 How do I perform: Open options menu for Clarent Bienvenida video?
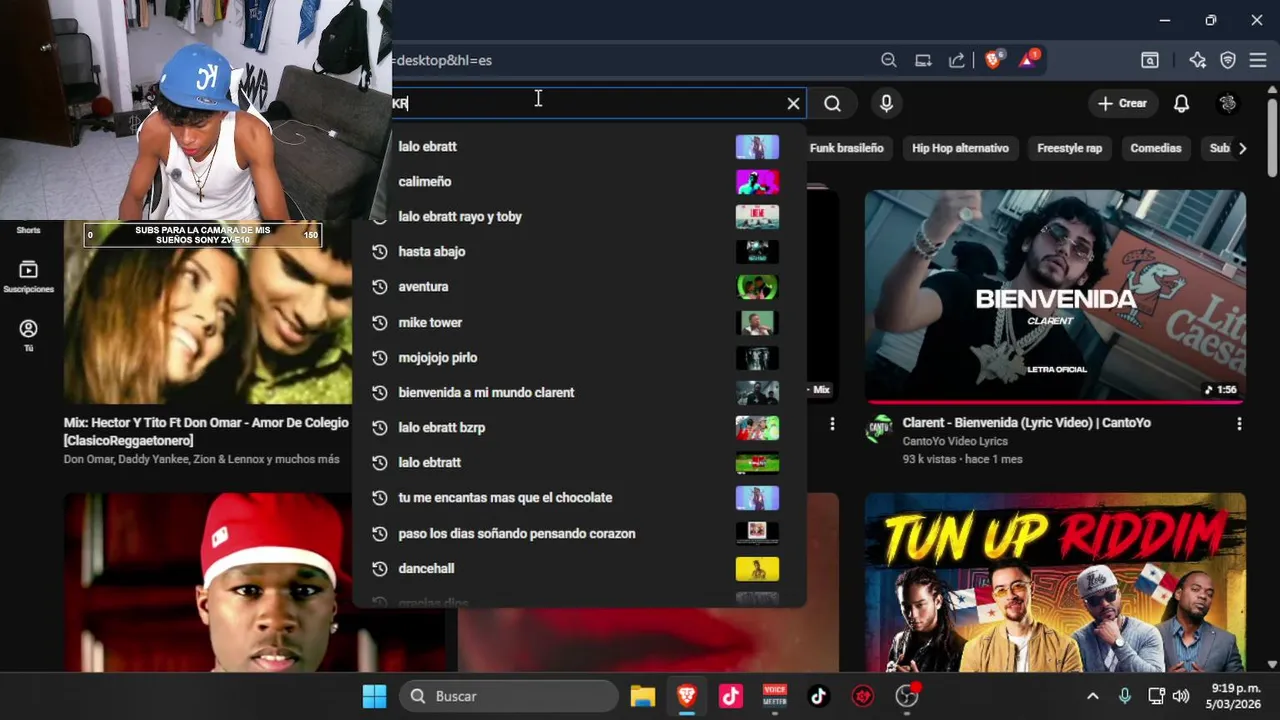1239,424
